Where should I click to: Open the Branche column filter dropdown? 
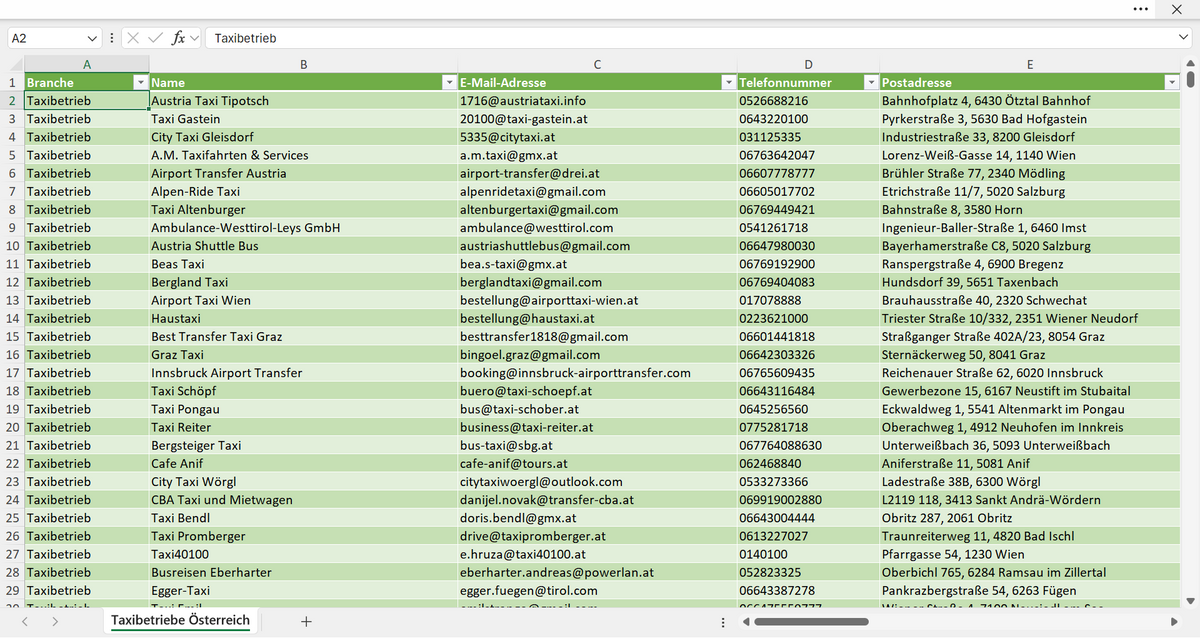coord(141,82)
